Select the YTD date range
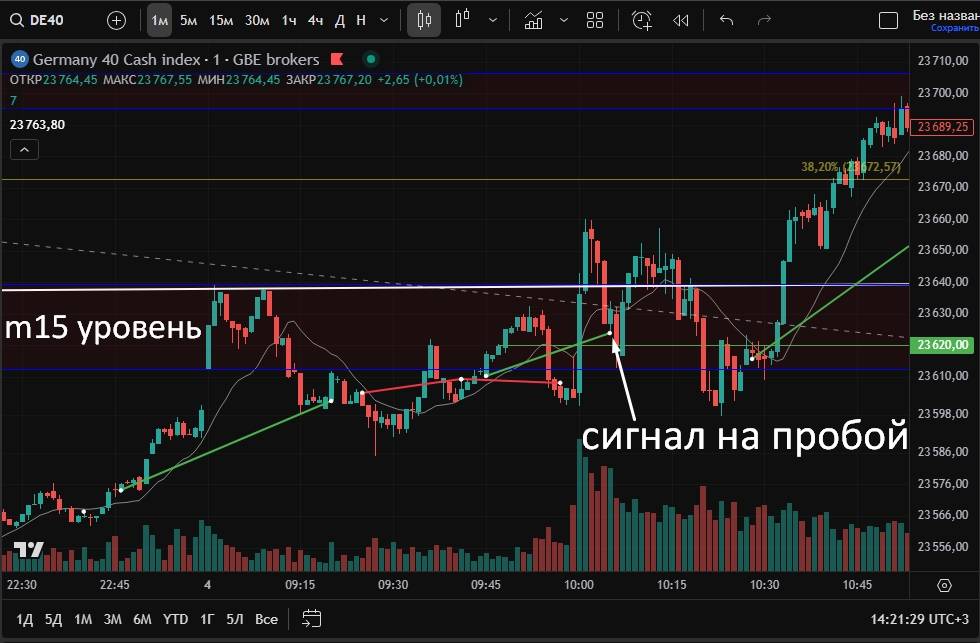 click(176, 619)
